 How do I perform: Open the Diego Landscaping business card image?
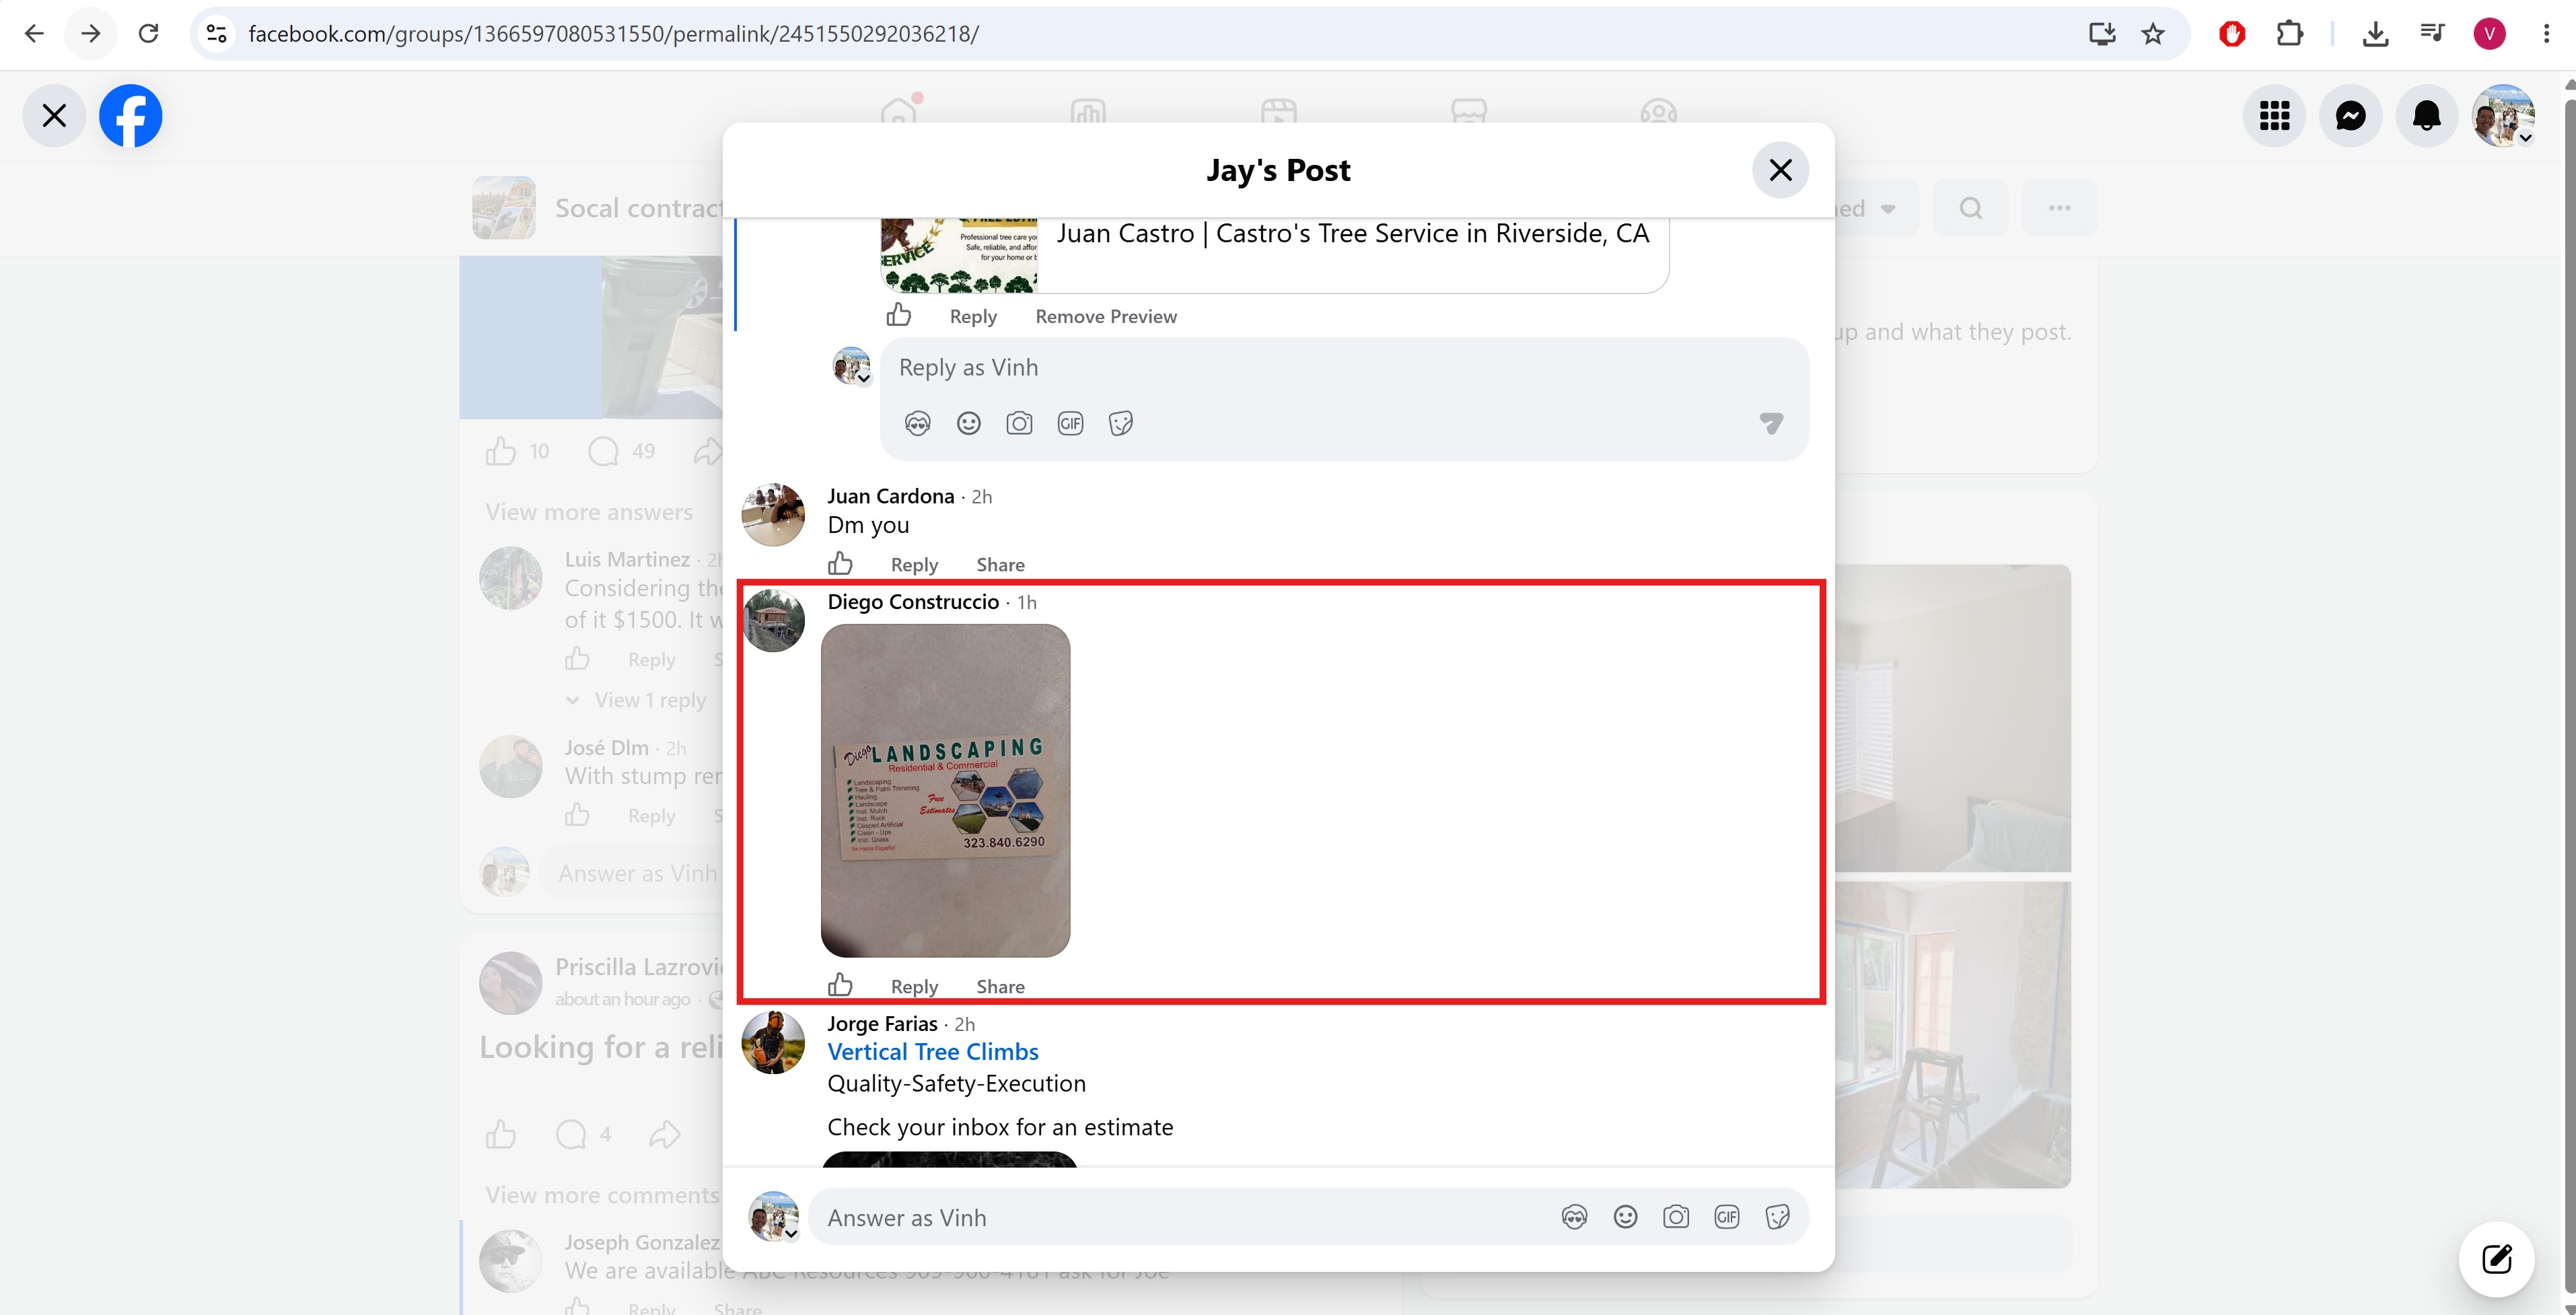[945, 790]
